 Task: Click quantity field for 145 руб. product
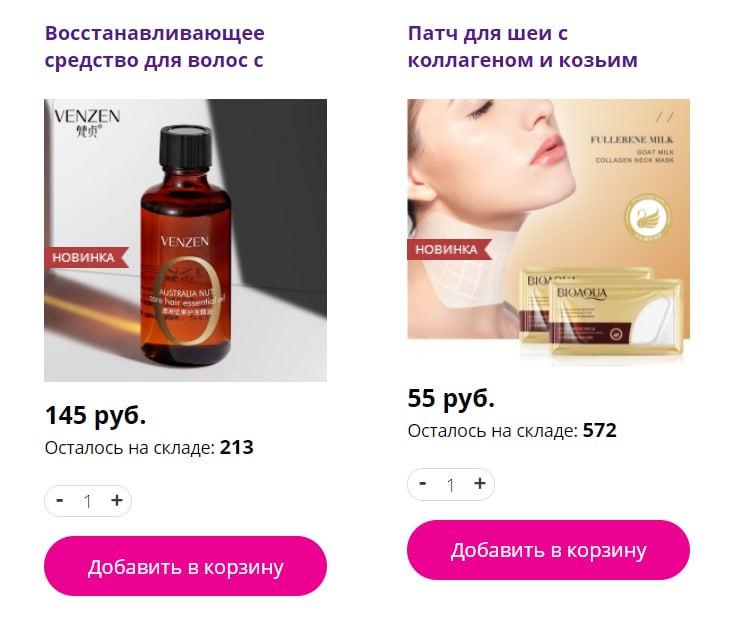pyautogui.click(x=88, y=501)
